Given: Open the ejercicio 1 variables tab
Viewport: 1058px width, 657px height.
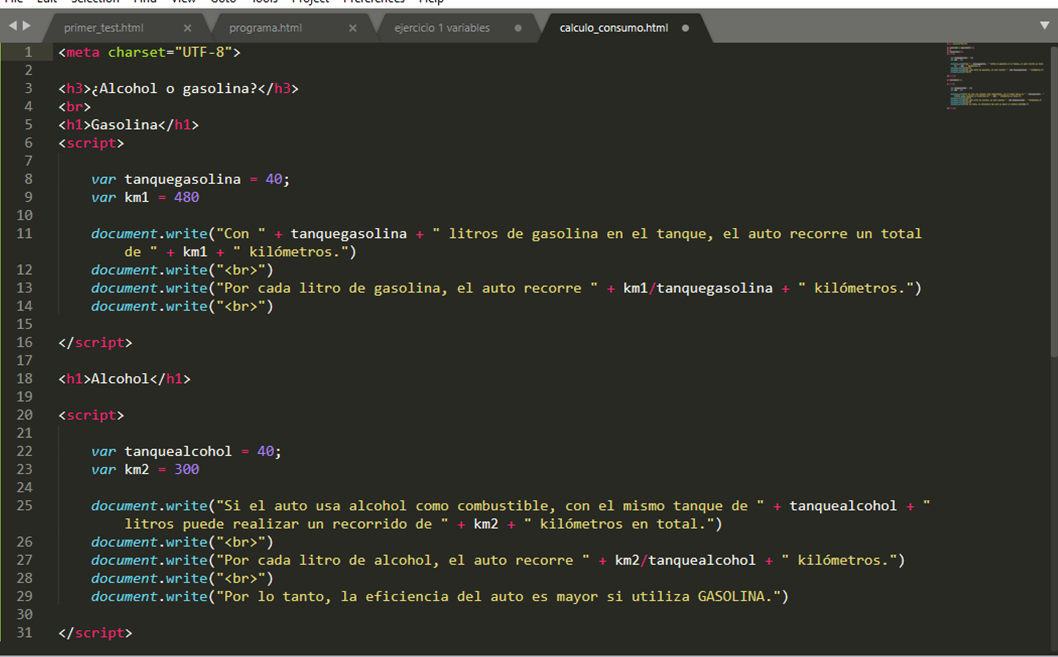Looking at the screenshot, I should (442, 28).
